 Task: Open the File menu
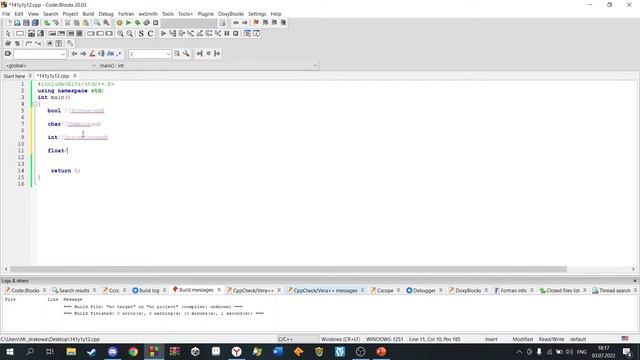pyautogui.click(x=6, y=14)
